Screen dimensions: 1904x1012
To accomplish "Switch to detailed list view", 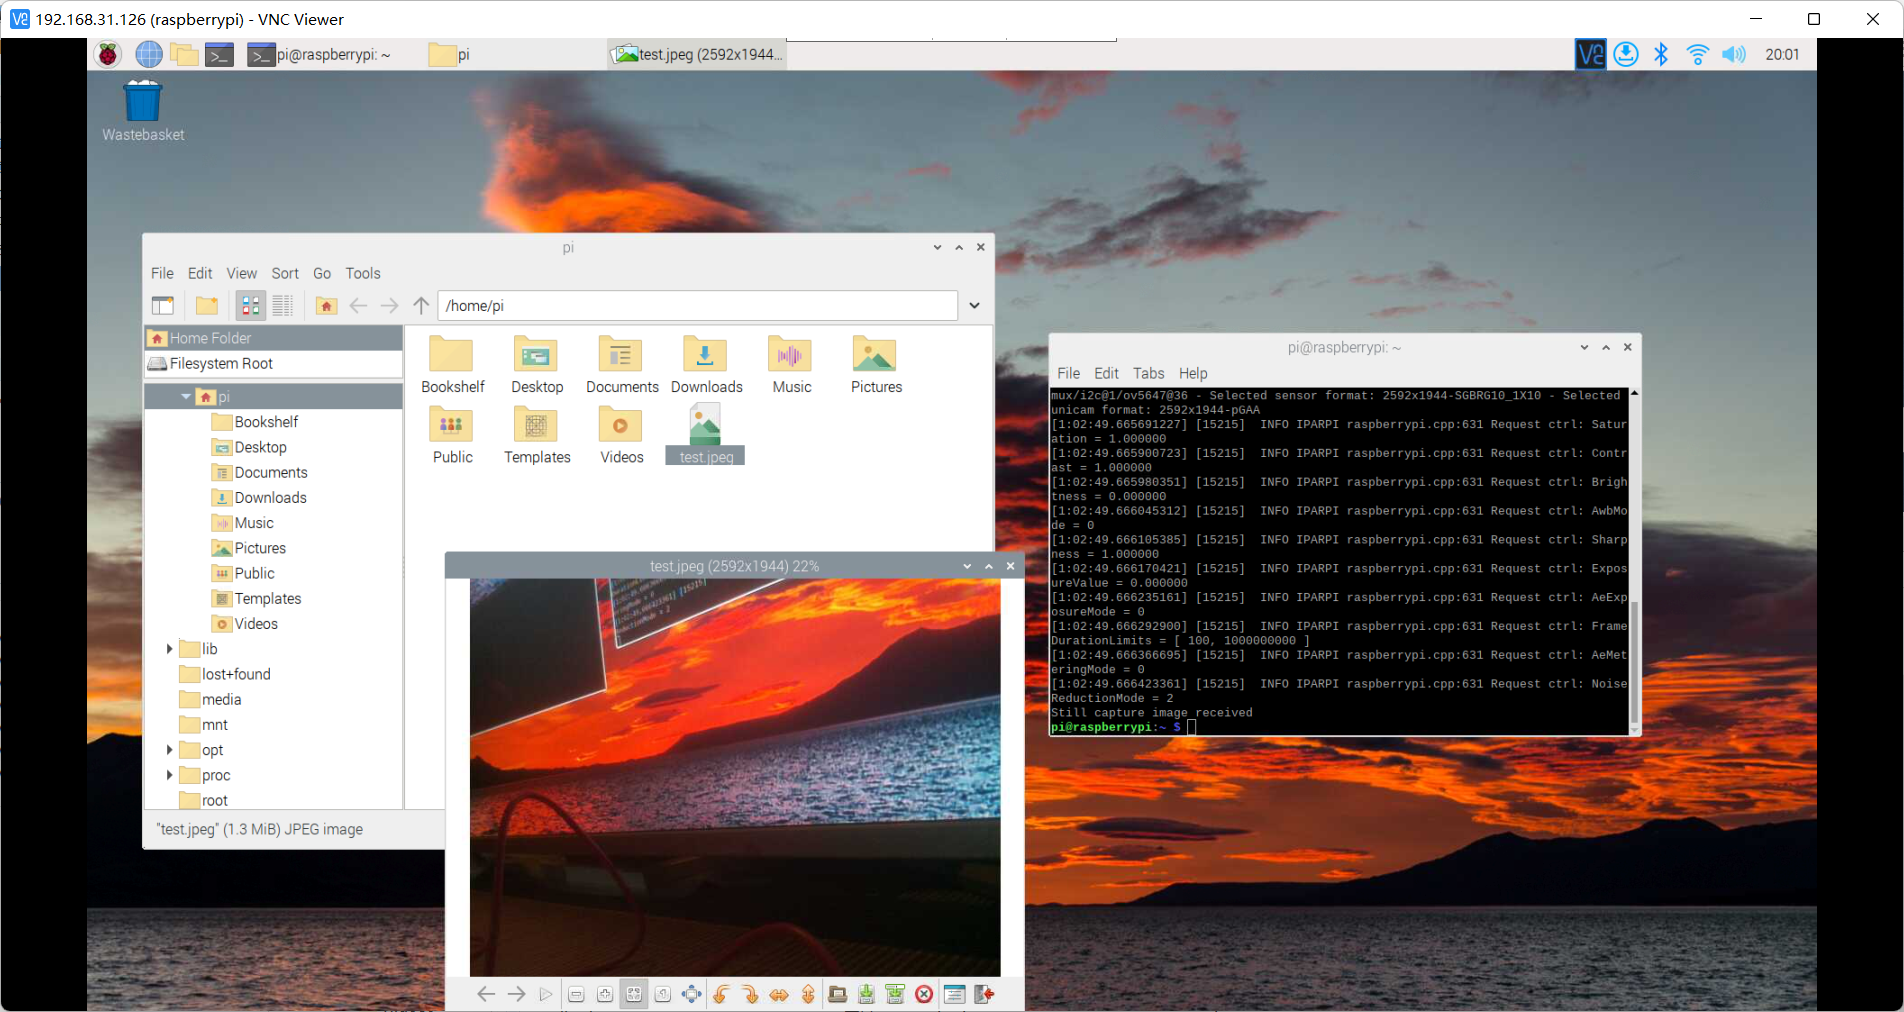I will pyautogui.click(x=283, y=306).
